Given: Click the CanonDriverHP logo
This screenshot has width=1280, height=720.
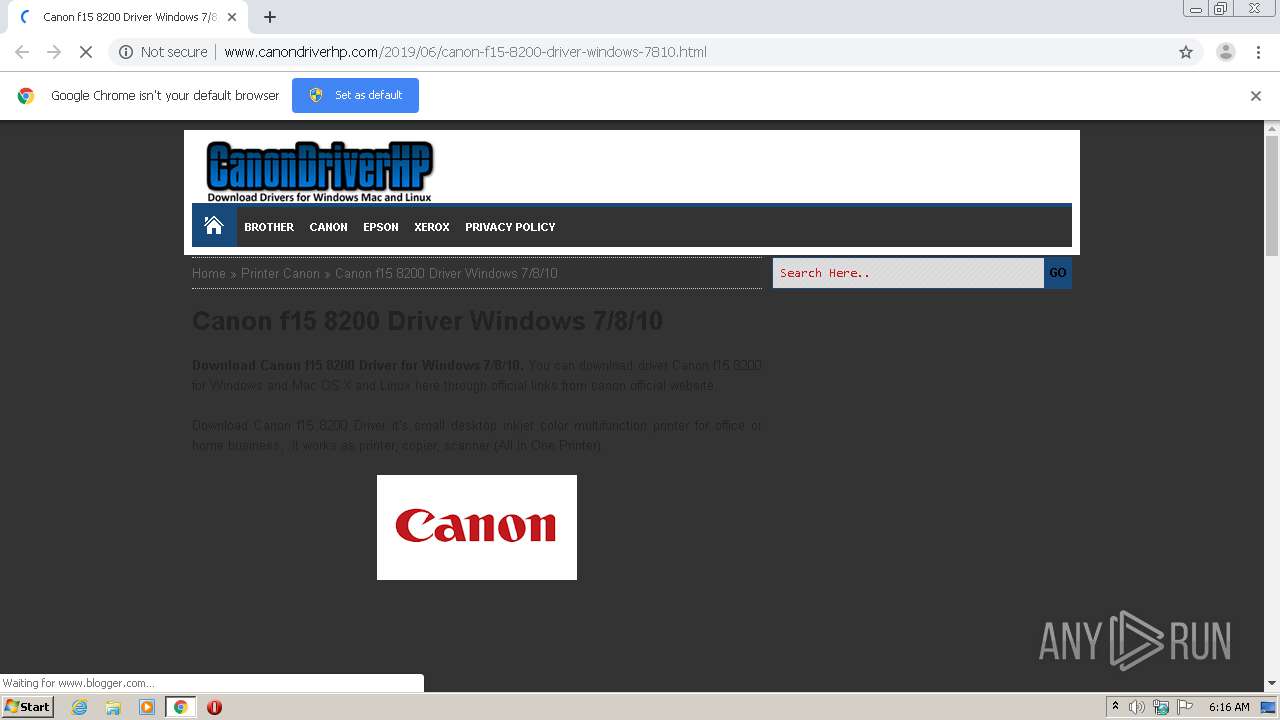Looking at the screenshot, I should point(319,171).
